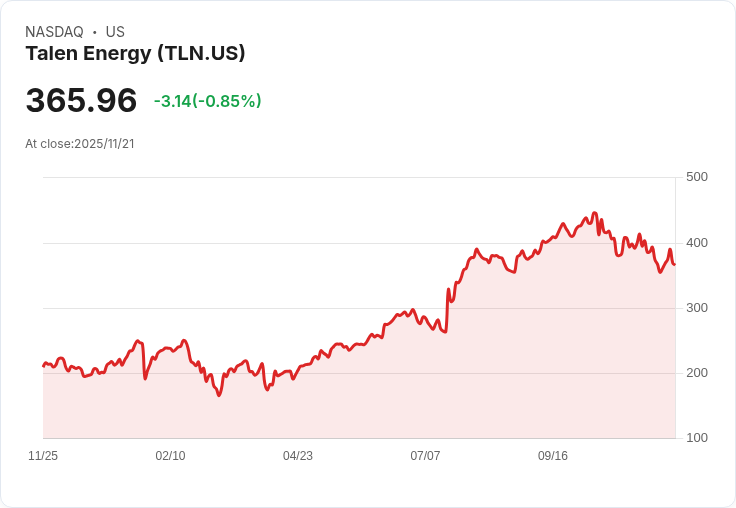Click the NASDAQ exchange label
The image size is (736, 508).
(54, 32)
